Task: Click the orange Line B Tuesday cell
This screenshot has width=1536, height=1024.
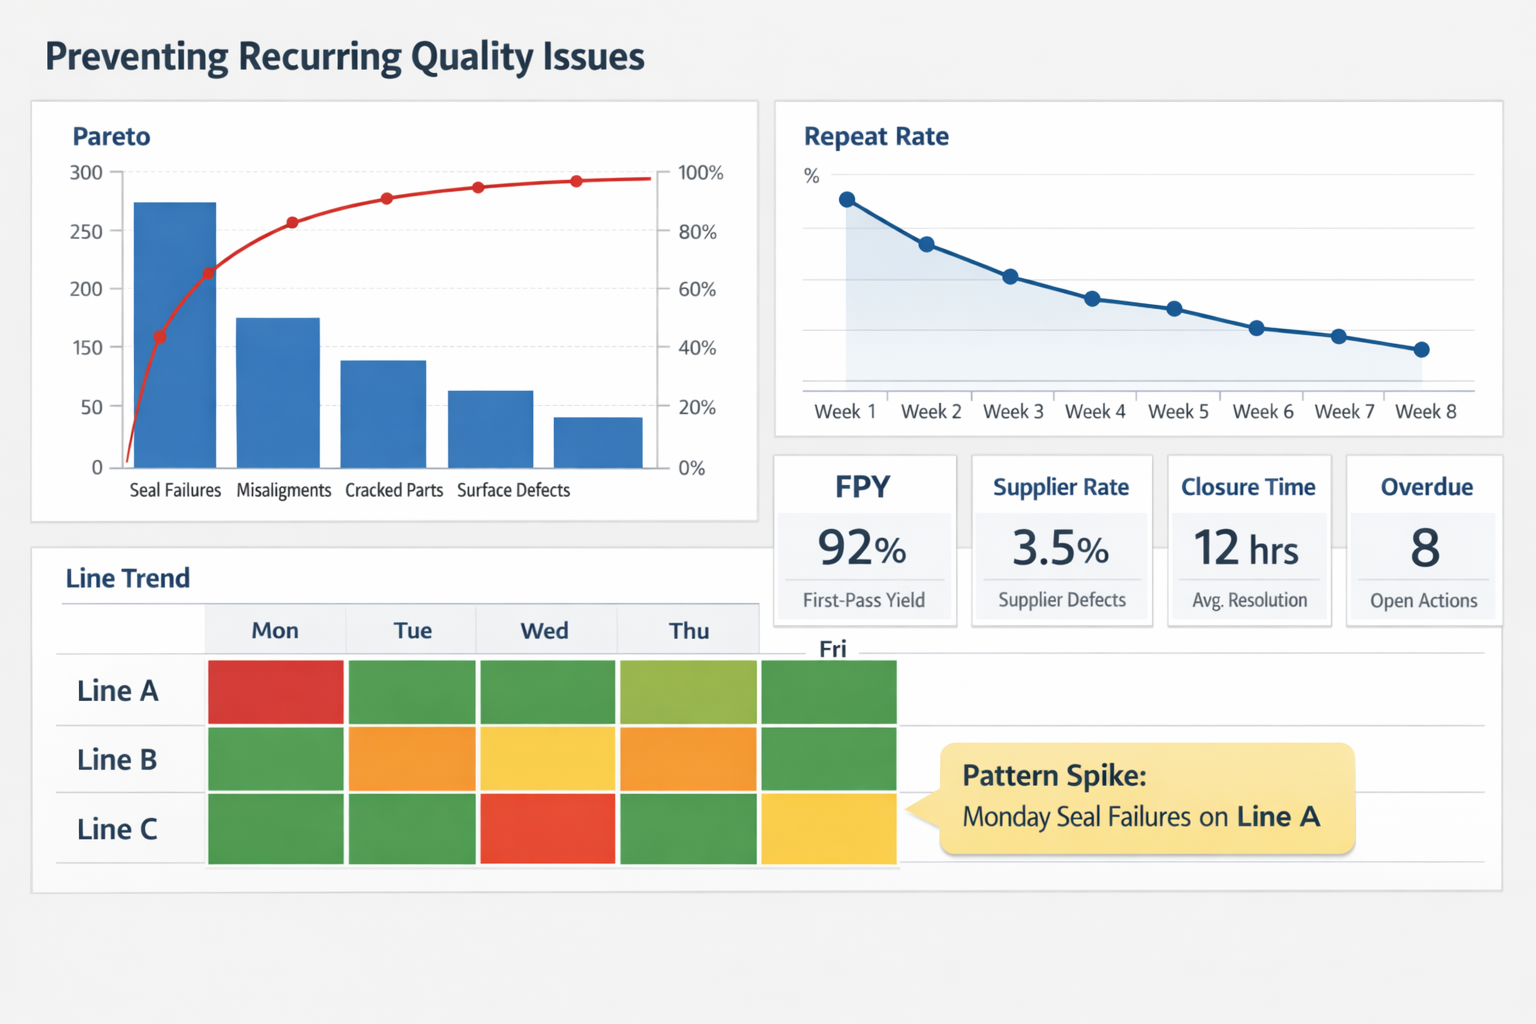Action: (x=412, y=759)
